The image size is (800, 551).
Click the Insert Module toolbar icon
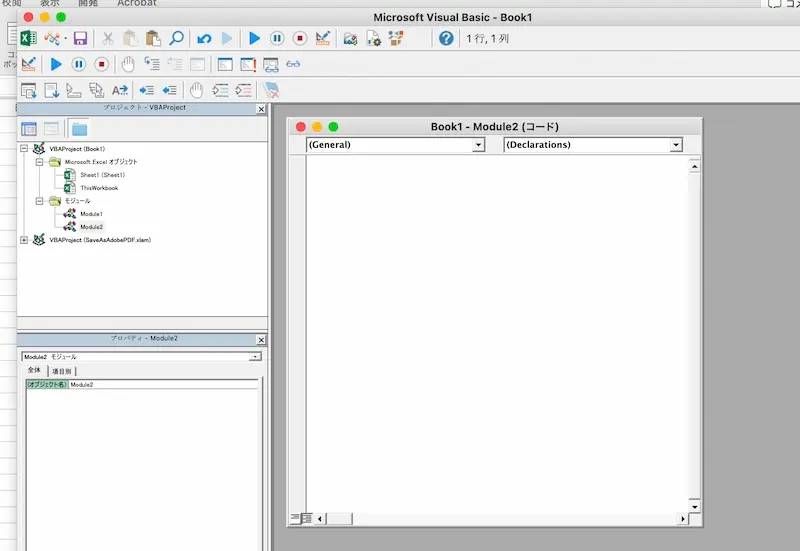(x=52, y=38)
